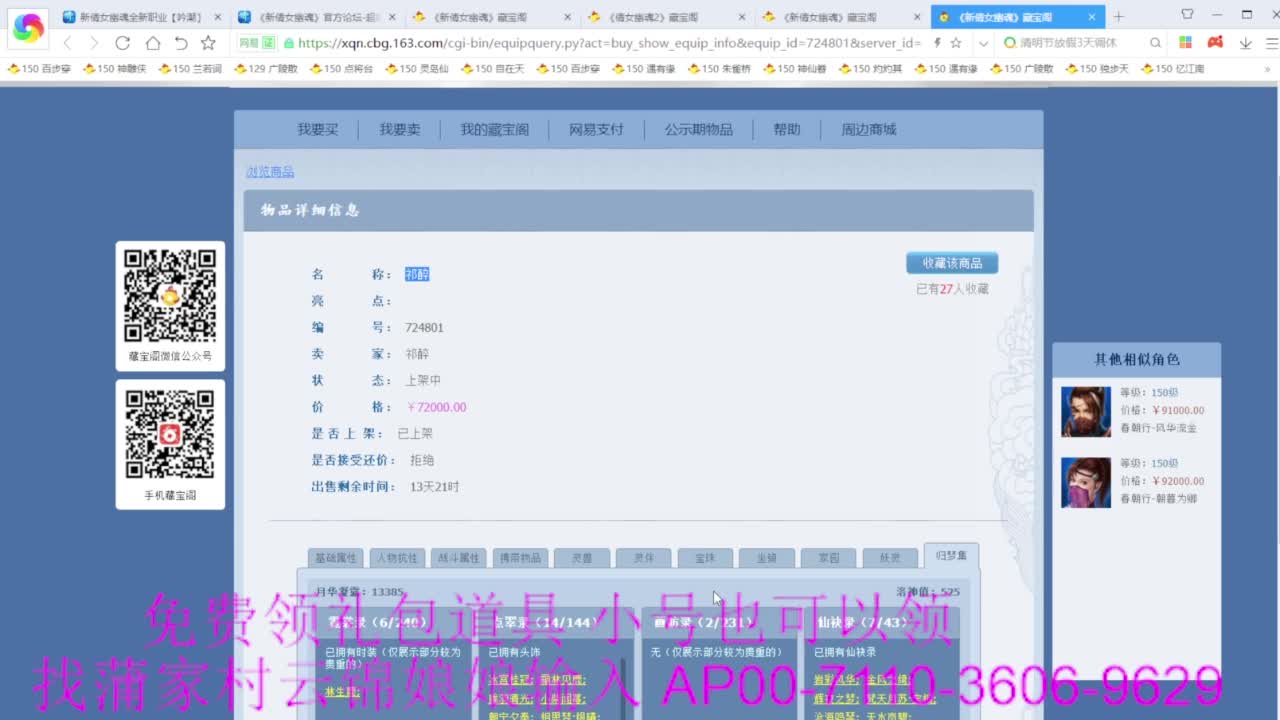This screenshot has width=1280, height=720.
Task: Open the 150 神仙卷 bookmark
Action: click(x=796, y=69)
